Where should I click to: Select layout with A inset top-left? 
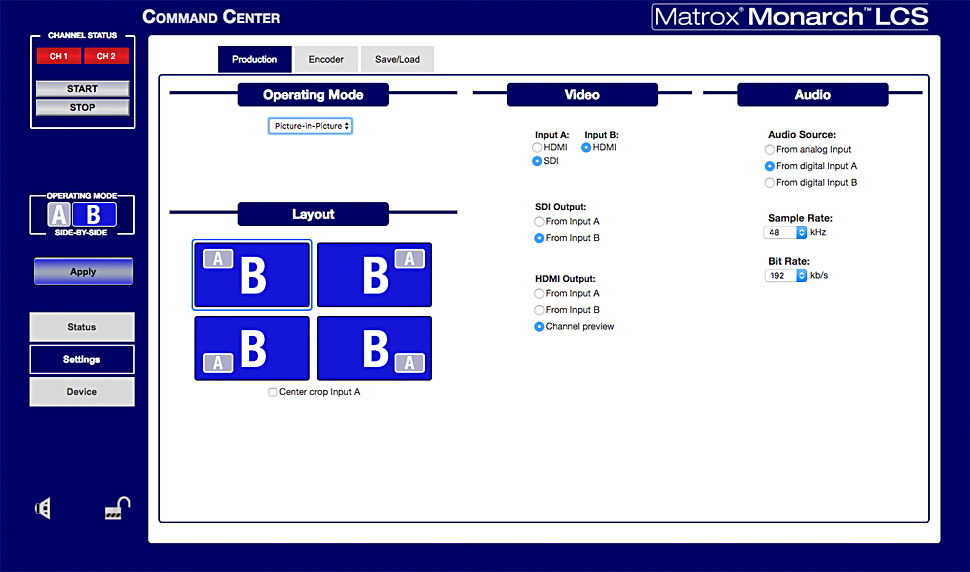[x=252, y=275]
